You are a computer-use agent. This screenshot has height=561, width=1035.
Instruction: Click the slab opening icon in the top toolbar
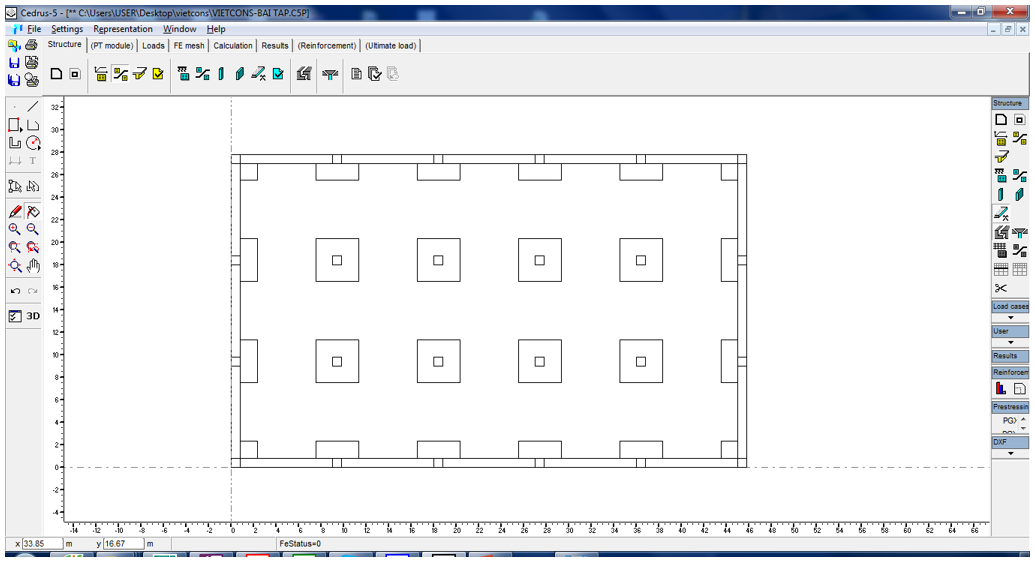[75, 74]
